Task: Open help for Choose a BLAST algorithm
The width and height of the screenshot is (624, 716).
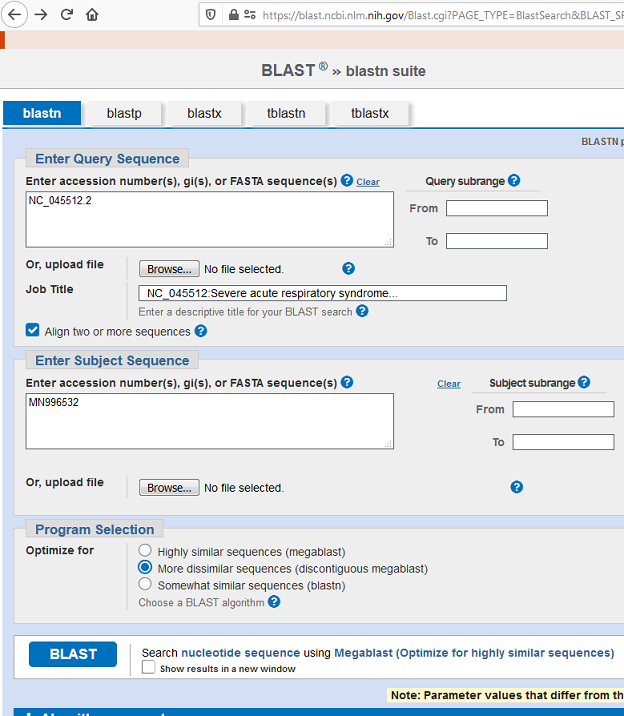Action: pyautogui.click(x=274, y=602)
